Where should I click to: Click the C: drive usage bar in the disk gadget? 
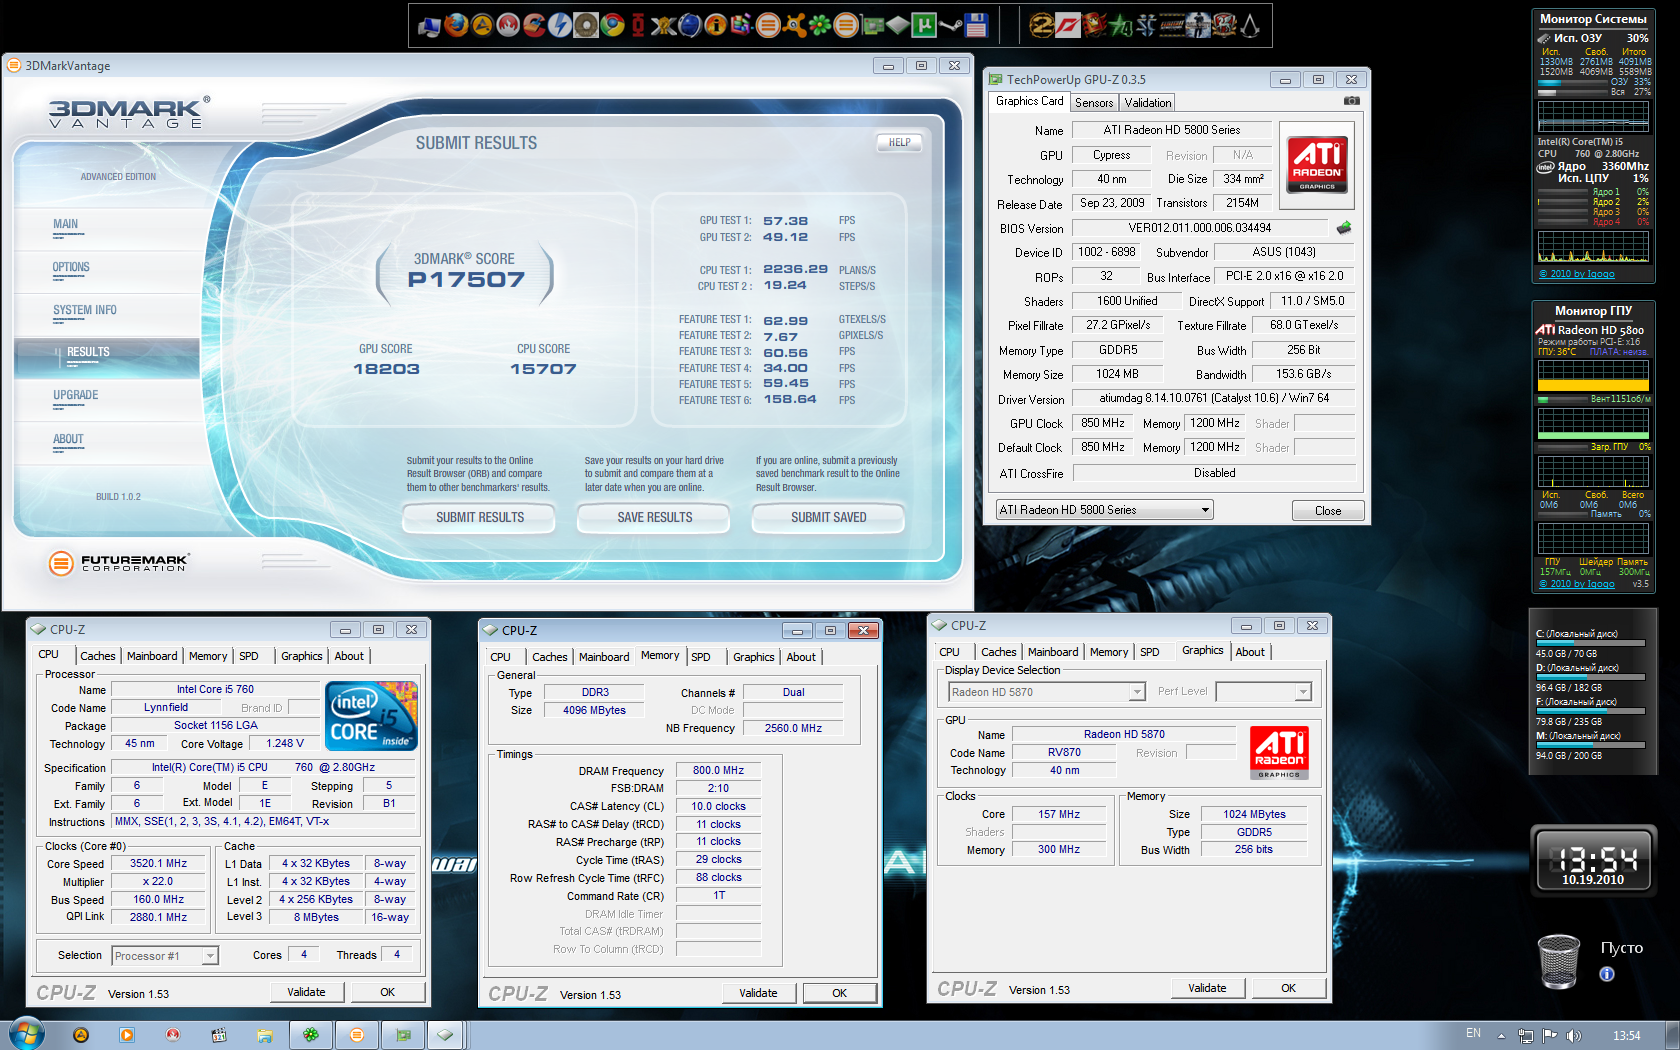(x=1591, y=644)
